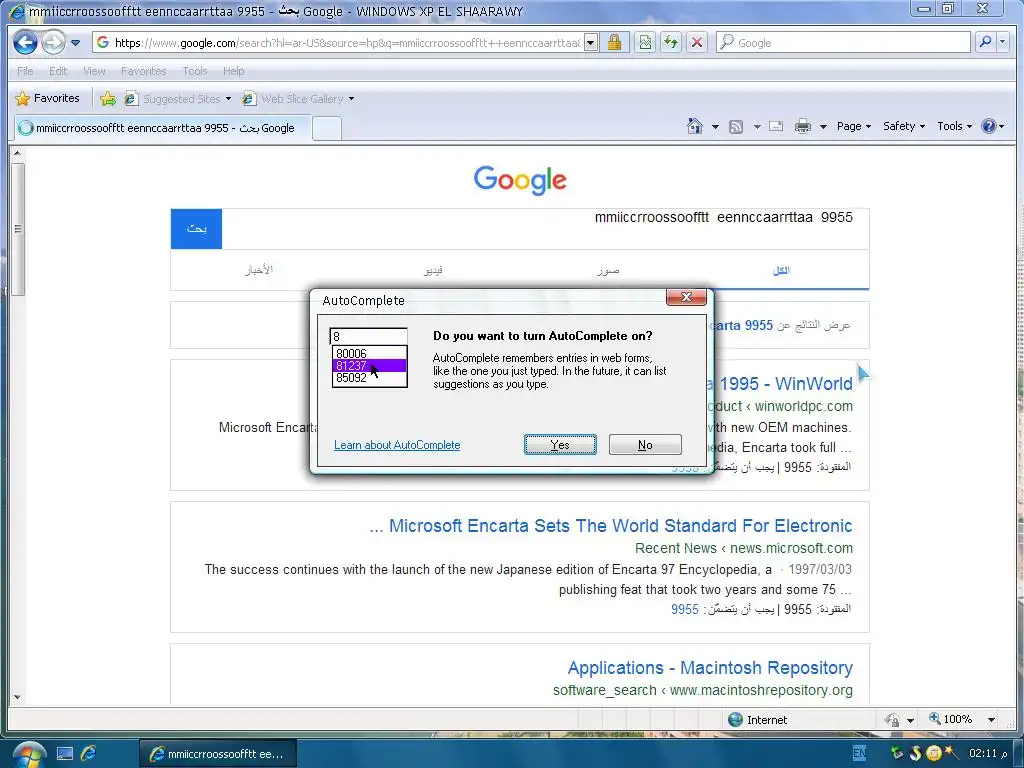Screen dimensions: 1024x768
Task: Stop loading with the red X icon
Action: pos(697,43)
